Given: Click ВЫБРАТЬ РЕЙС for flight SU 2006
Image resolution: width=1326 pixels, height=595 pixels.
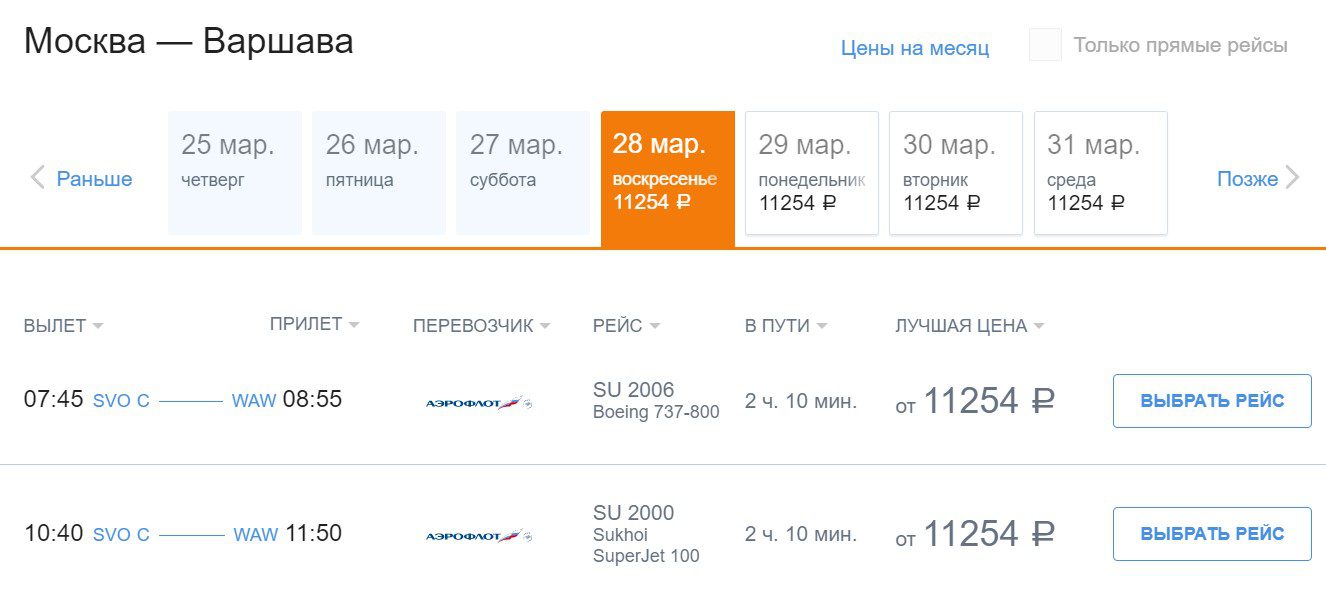Looking at the screenshot, I should click(x=1212, y=401).
